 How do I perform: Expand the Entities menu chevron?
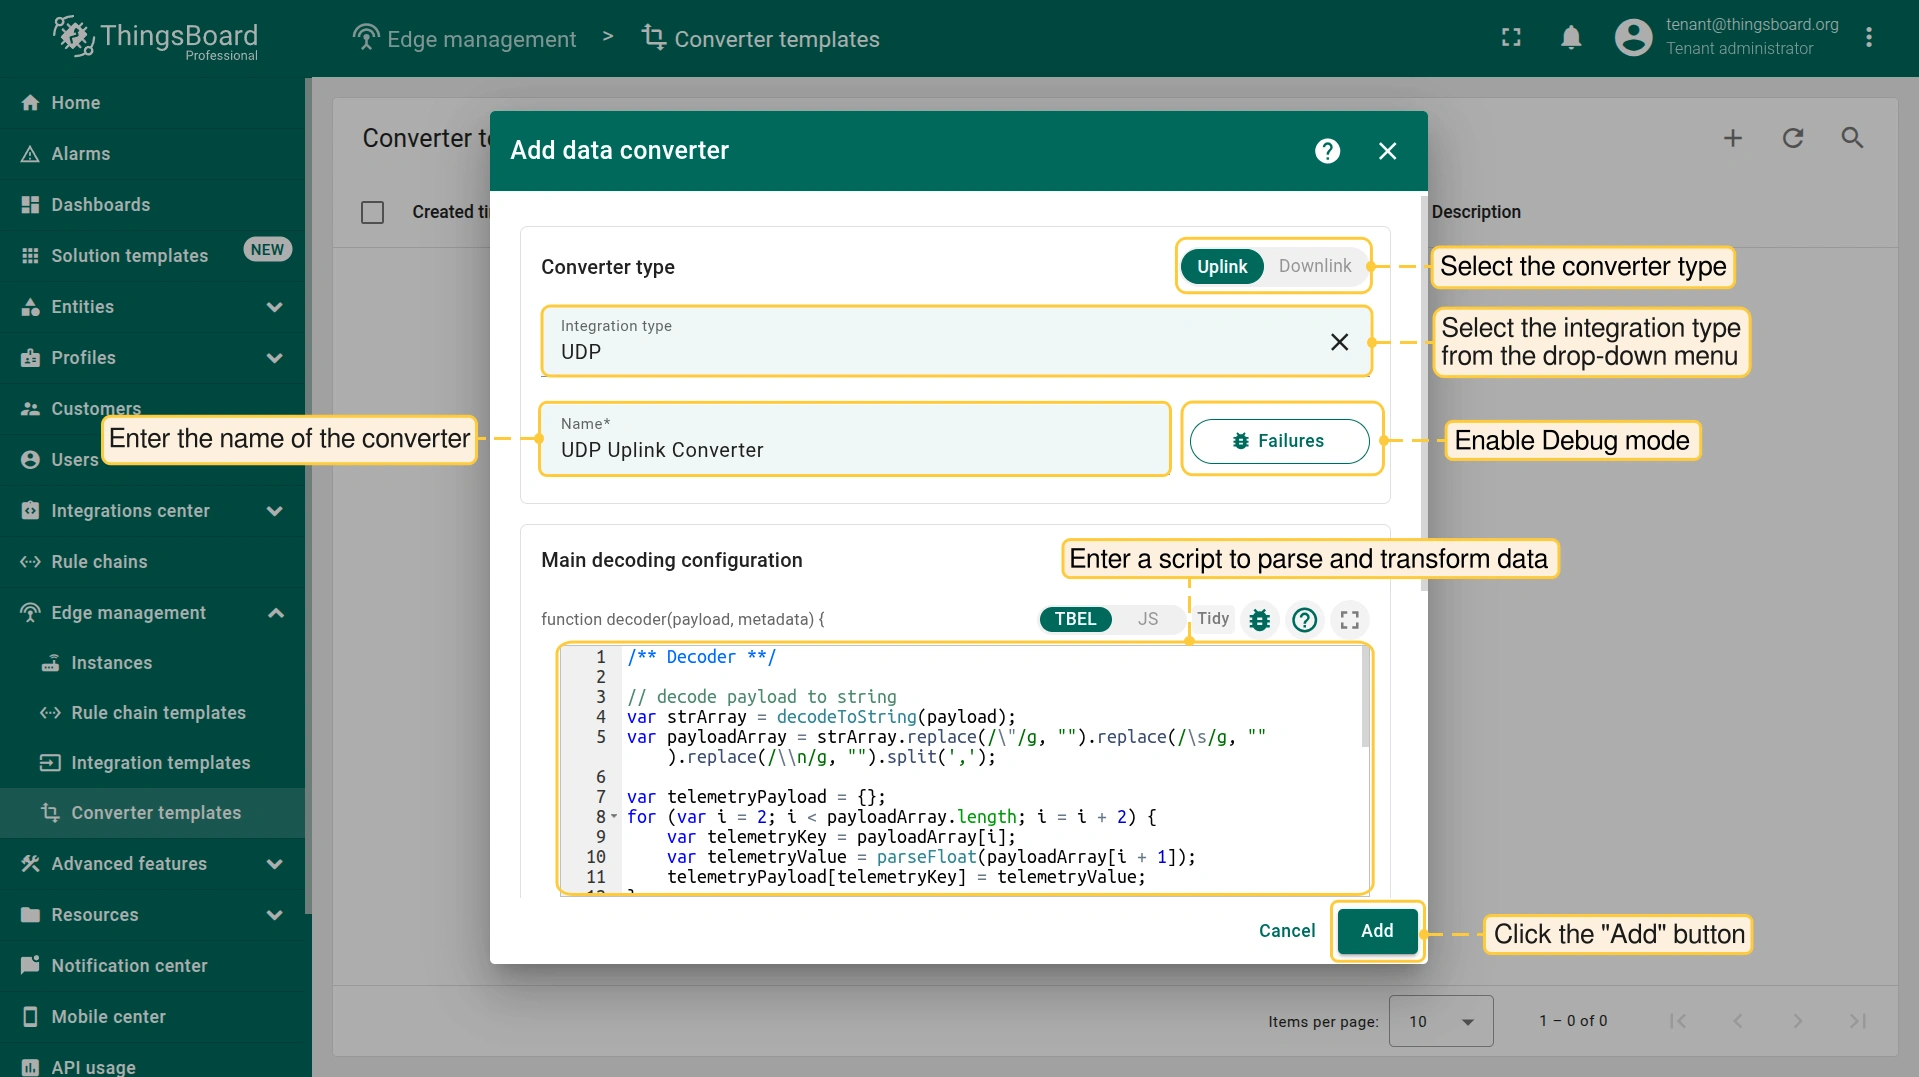click(274, 307)
